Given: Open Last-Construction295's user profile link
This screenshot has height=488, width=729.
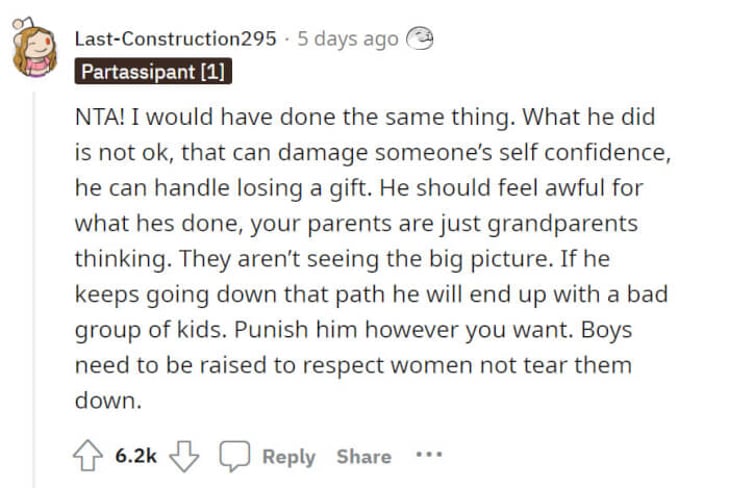Looking at the screenshot, I should pos(176,39).
